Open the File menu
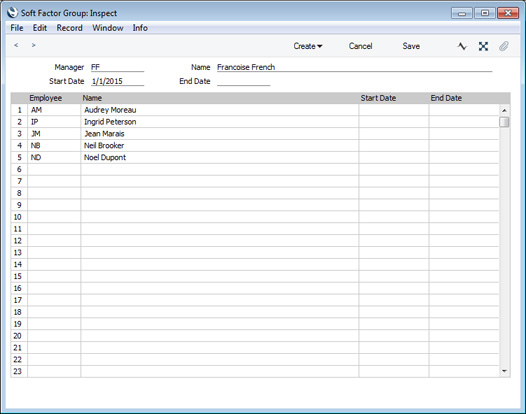The width and height of the screenshot is (526, 414). [17, 28]
